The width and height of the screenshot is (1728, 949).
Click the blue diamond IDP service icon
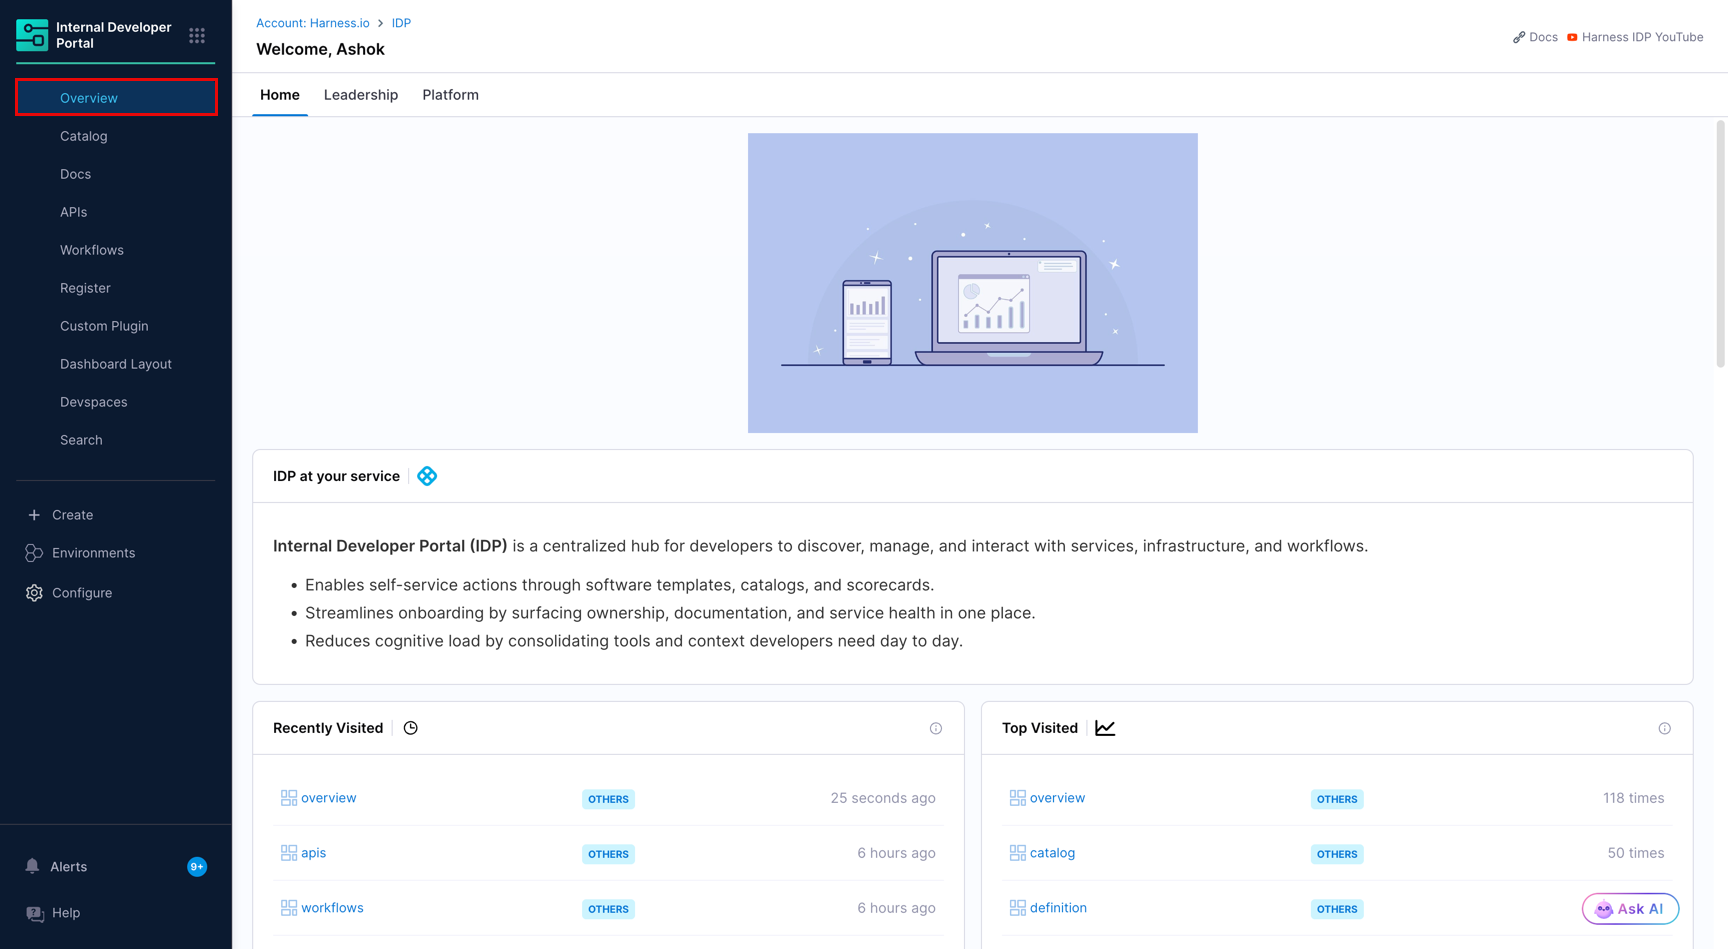(x=427, y=476)
